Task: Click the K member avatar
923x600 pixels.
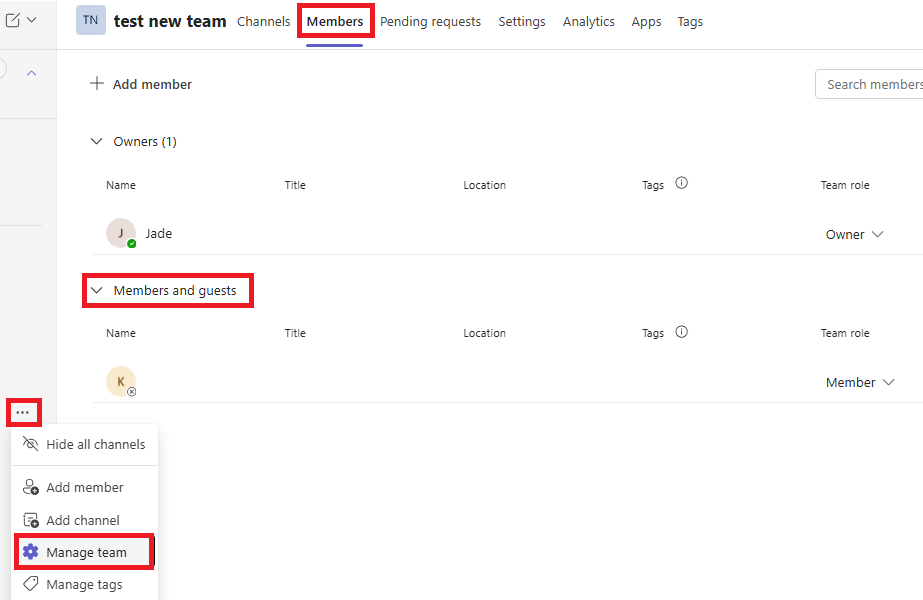Action: [x=121, y=382]
